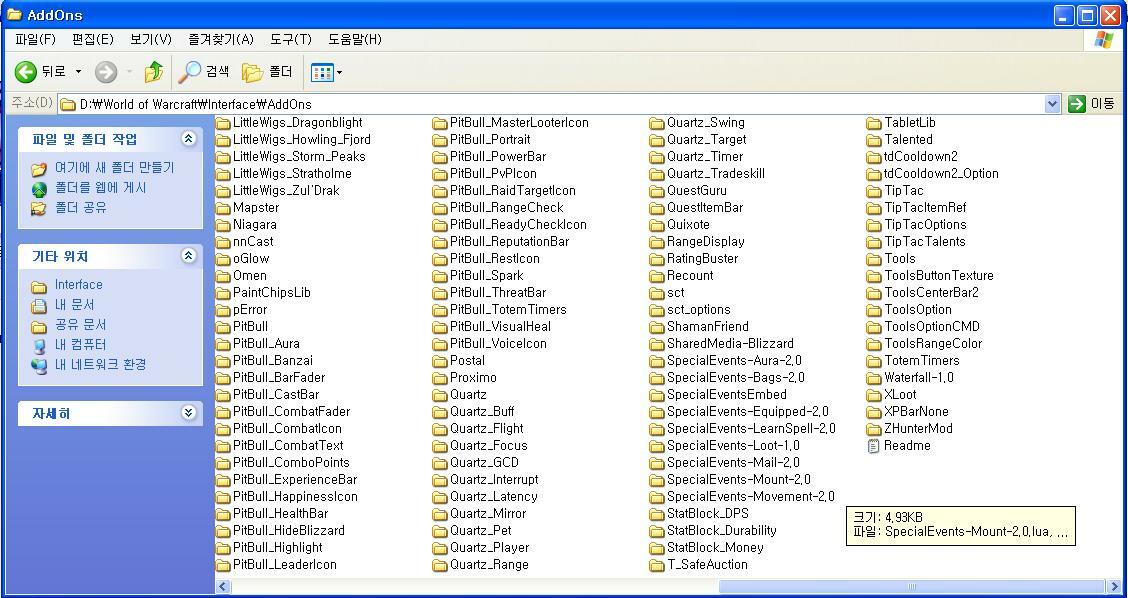1128x598 pixels.
Task: Click the Views icon in toolbar
Action: (322, 72)
